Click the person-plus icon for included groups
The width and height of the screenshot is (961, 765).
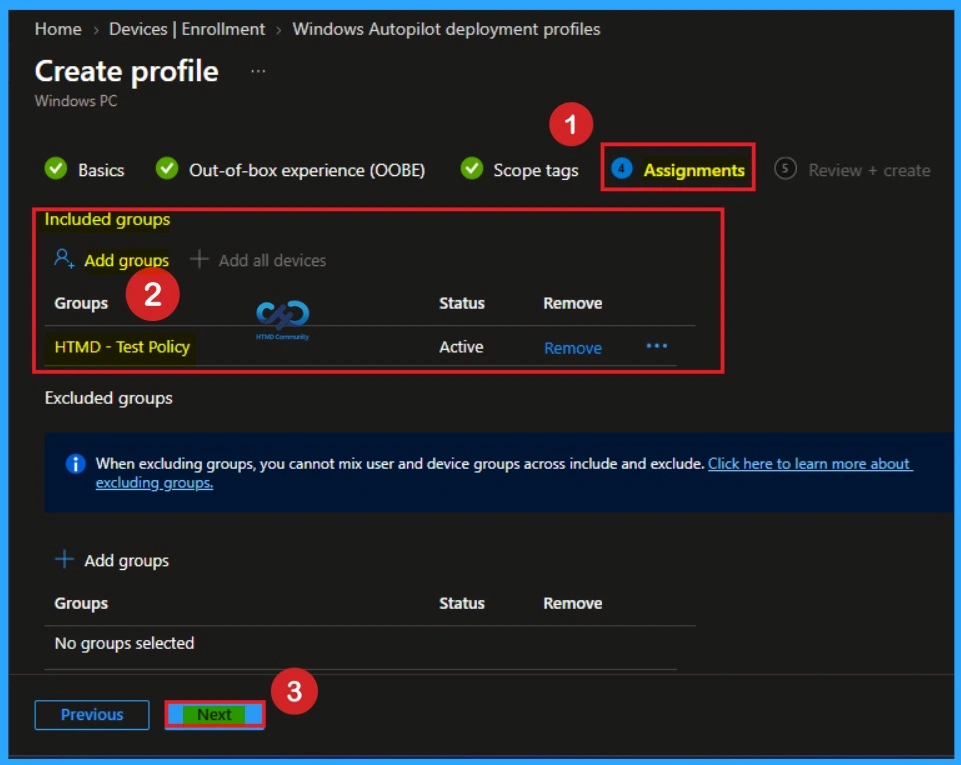64,259
